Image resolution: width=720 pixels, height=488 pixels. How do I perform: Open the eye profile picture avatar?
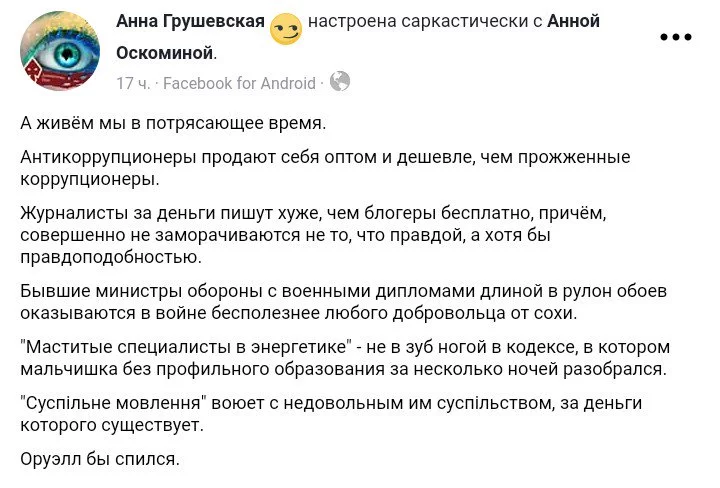click(59, 52)
